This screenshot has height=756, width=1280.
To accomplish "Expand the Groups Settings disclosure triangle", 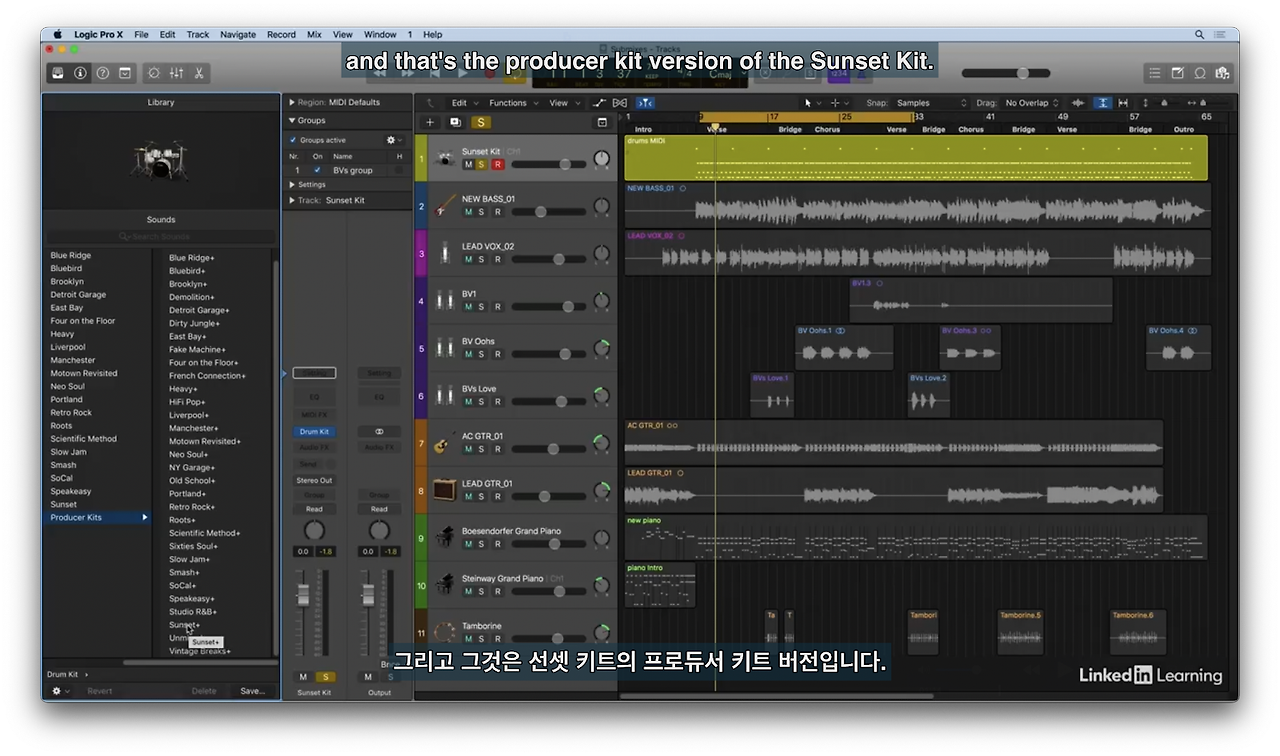I will 292,184.
